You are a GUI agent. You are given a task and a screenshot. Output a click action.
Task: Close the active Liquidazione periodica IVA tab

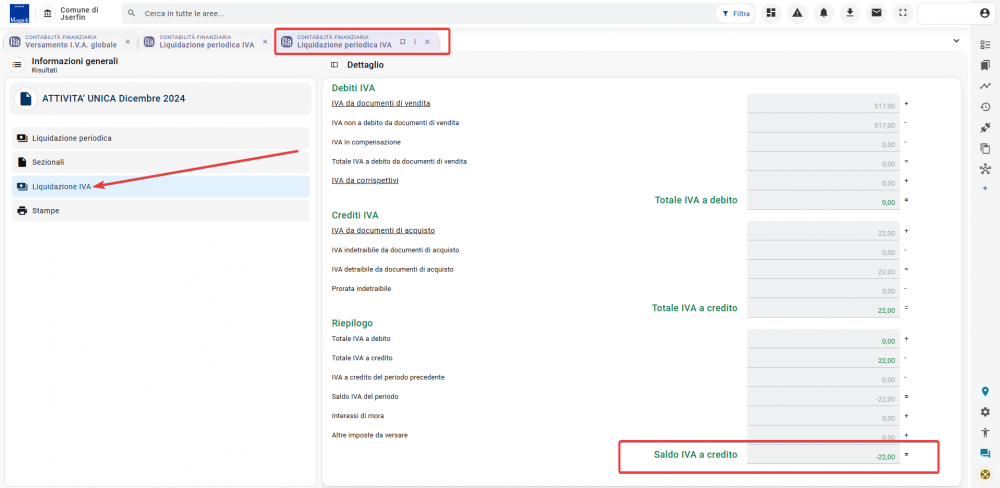[x=427, y=41]
